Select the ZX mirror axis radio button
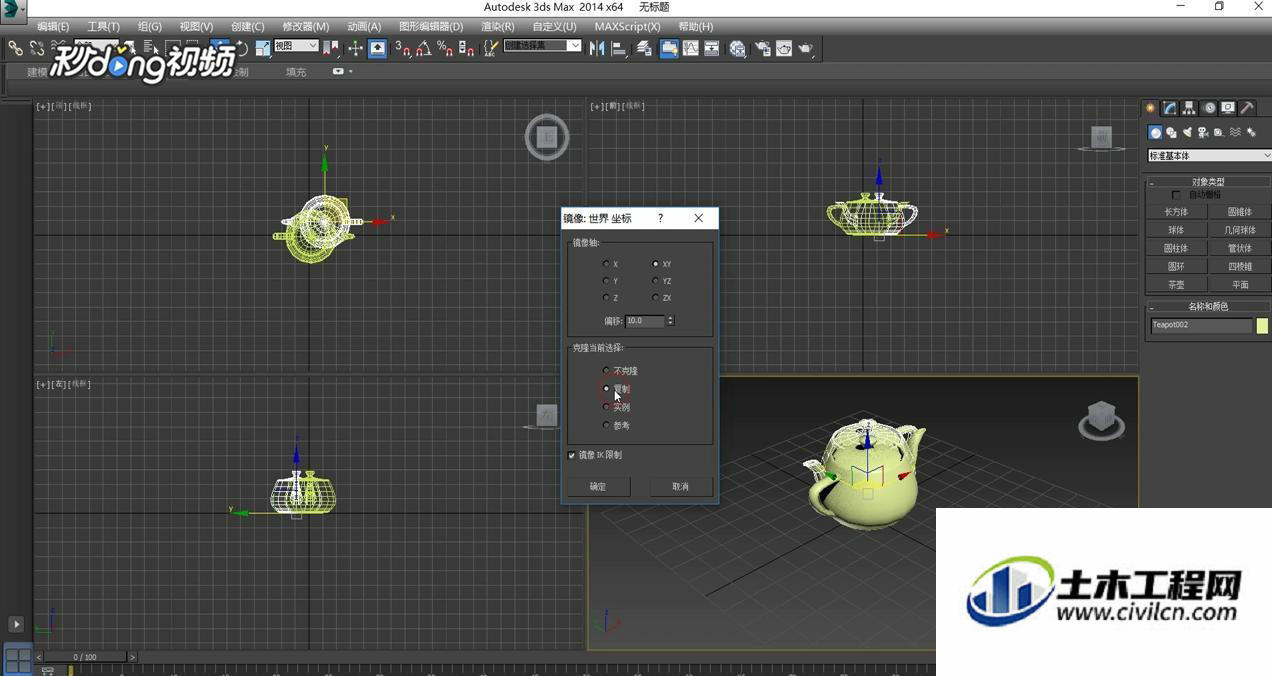Viewport: 1272px width, 676px height. pos(656,298)
